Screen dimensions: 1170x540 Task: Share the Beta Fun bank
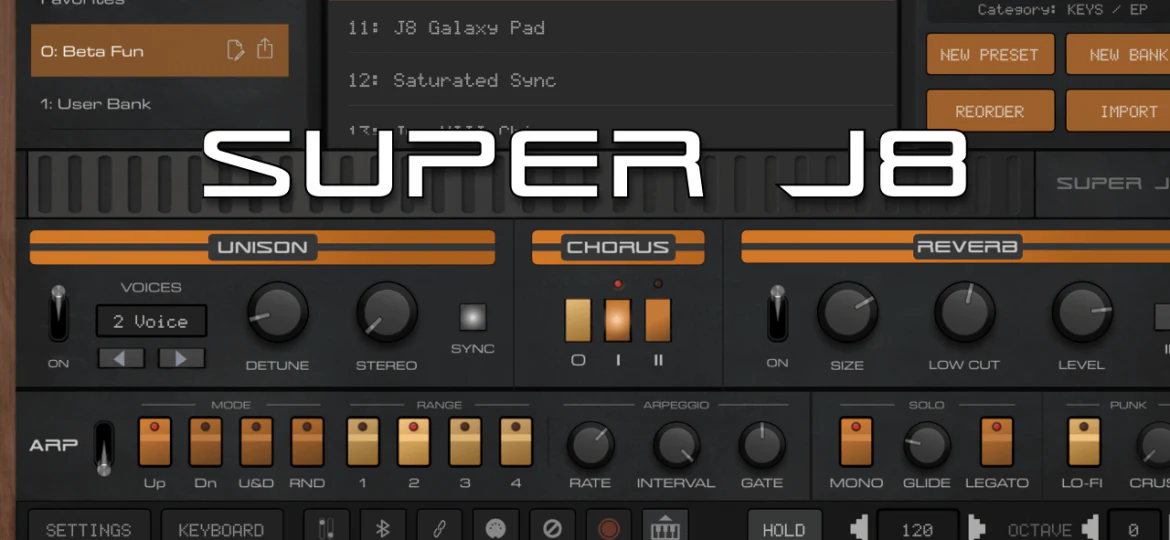265,49
